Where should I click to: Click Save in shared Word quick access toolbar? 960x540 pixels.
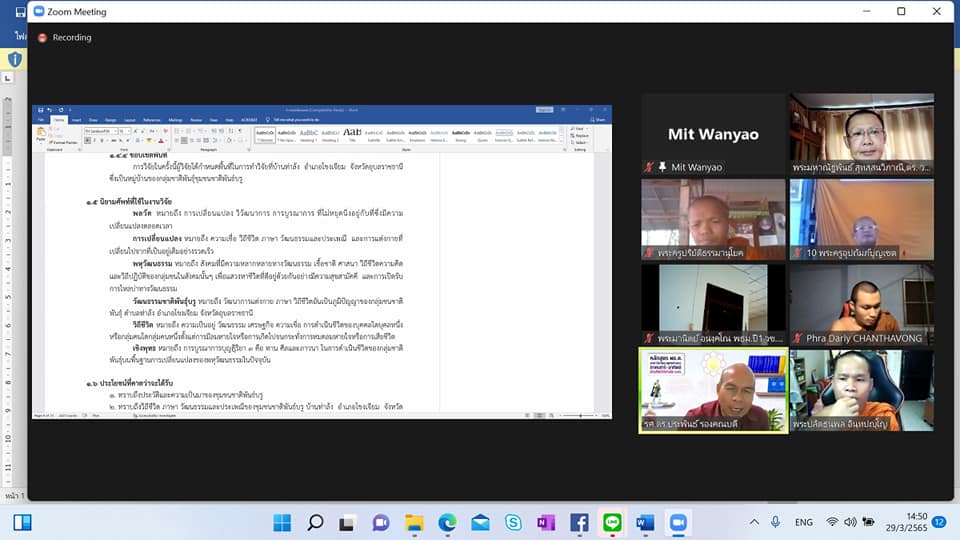click(40, 110)
